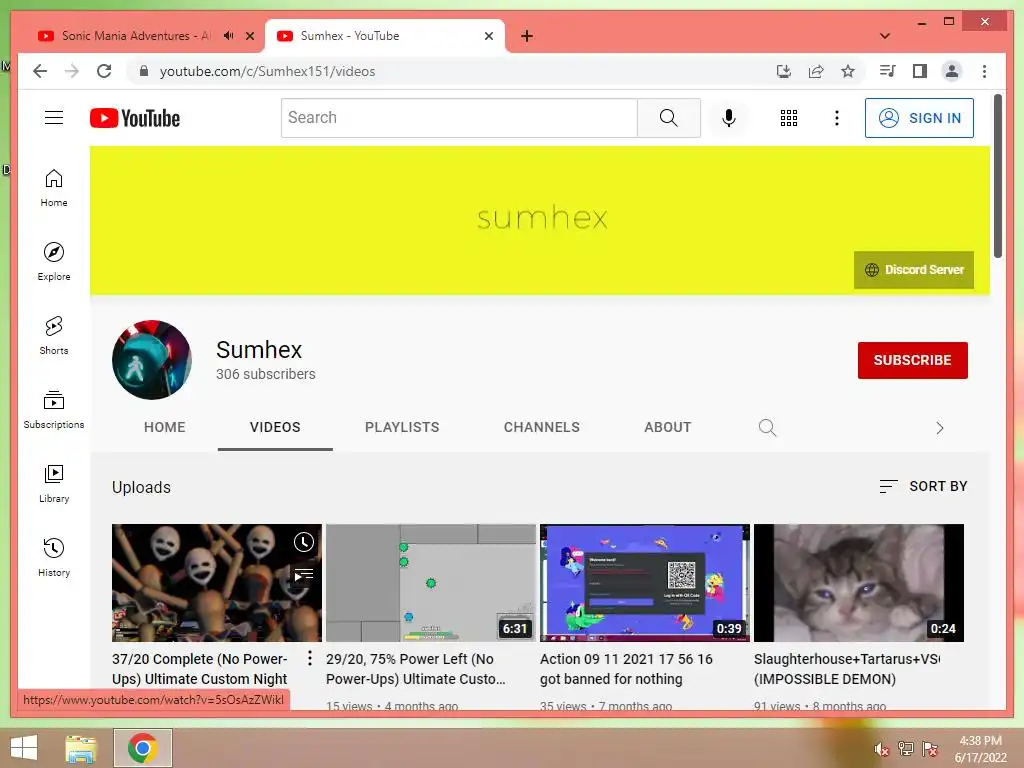The image size is (1024, 768).
Task: Open the 29/20, 75% Power Left video title
Action: (x=415, y=669)
